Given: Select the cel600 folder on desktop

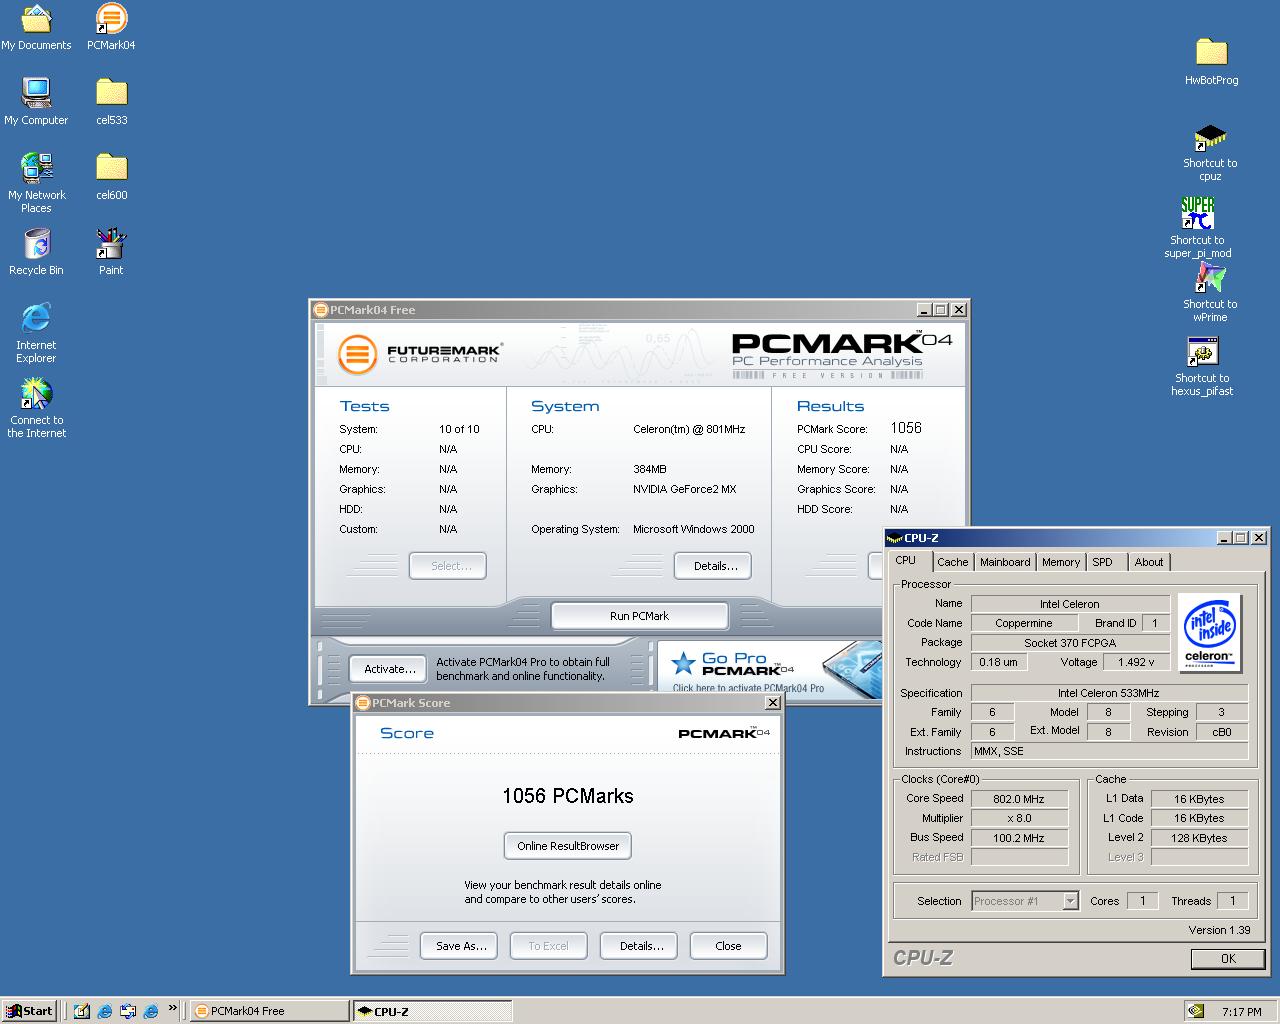Looking at the screenshot, I should coord(111,177).
